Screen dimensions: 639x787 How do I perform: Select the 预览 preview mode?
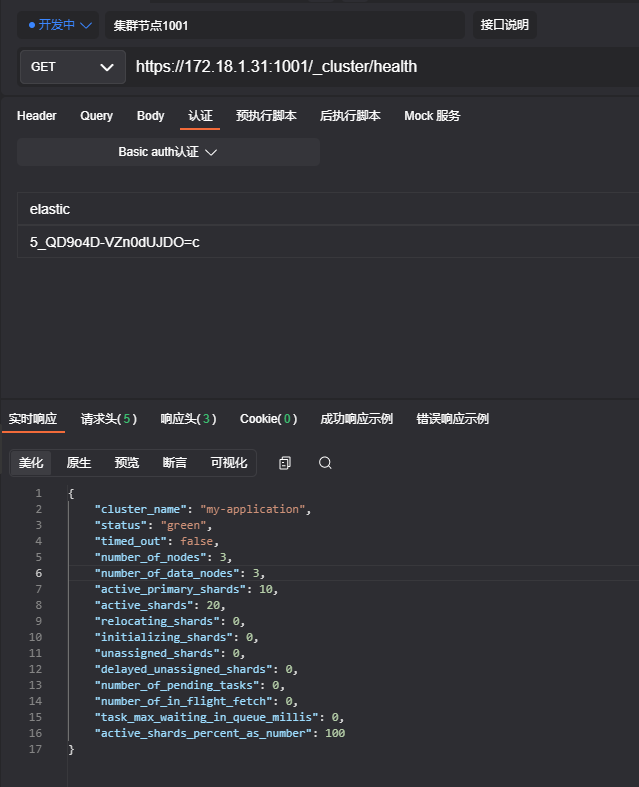[126, 463]
